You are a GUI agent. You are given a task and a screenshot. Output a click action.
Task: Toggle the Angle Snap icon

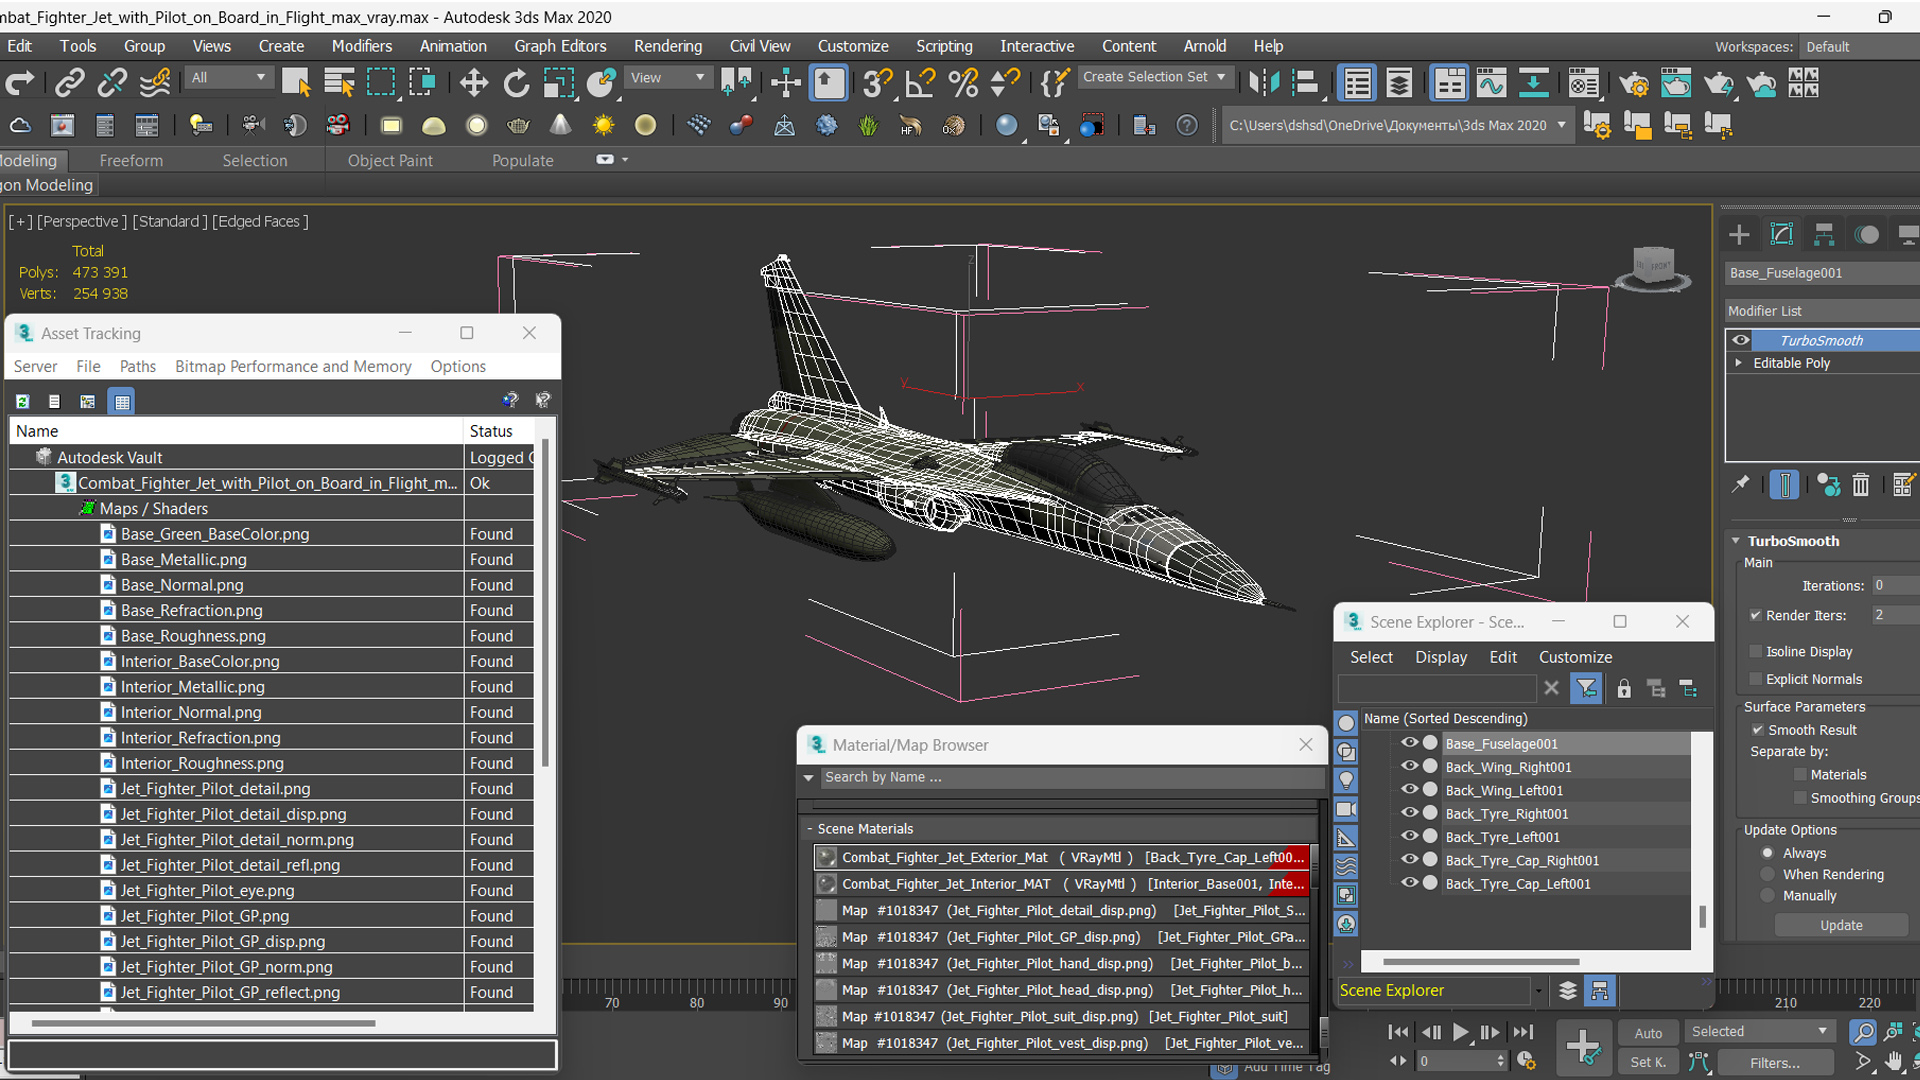[920, 83]
